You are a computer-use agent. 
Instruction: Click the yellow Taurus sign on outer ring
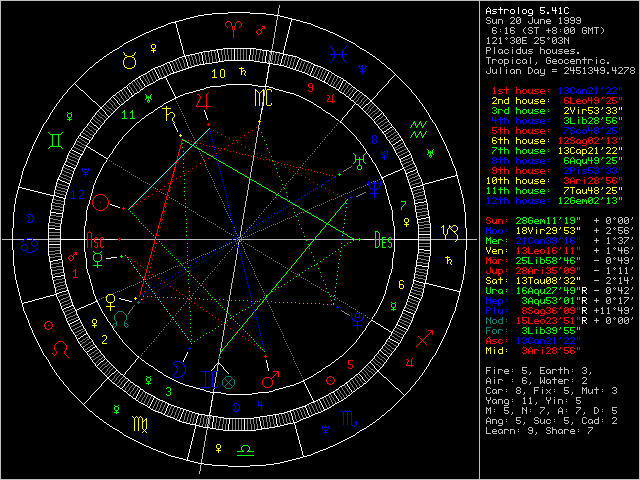tap(130, 62)
